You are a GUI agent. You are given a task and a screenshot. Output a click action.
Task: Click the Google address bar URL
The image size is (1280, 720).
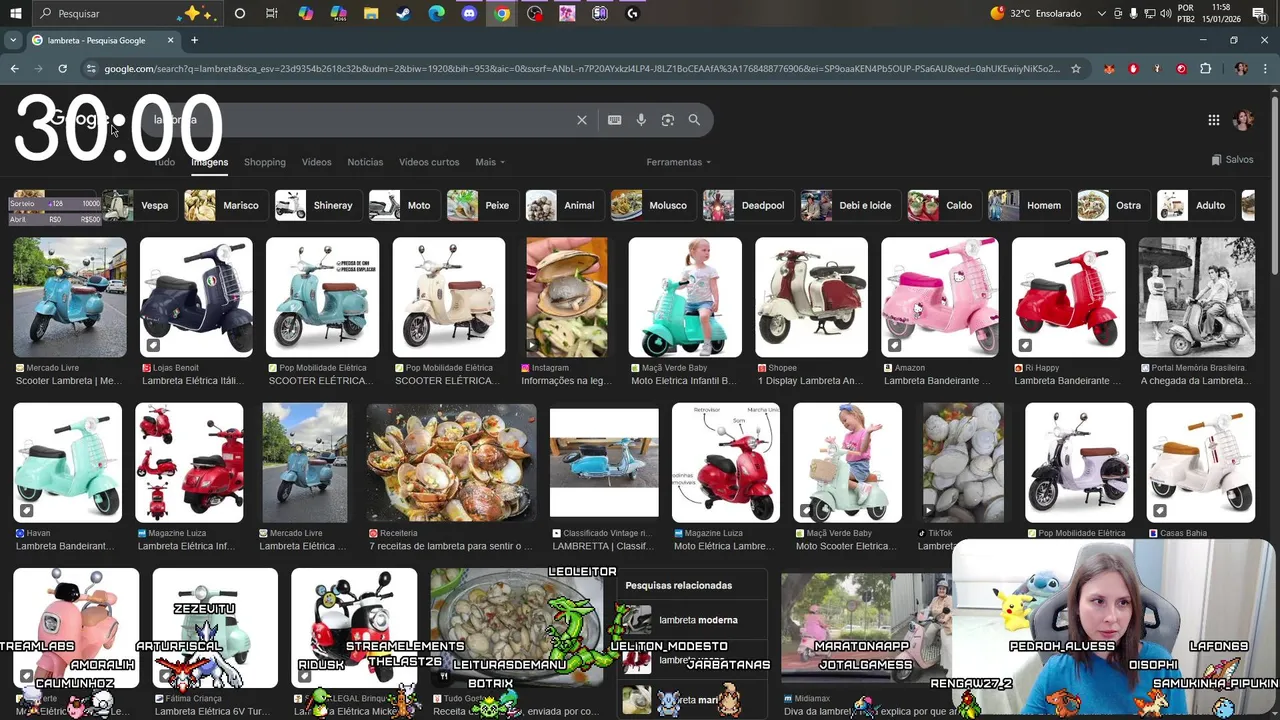(580, 69)
